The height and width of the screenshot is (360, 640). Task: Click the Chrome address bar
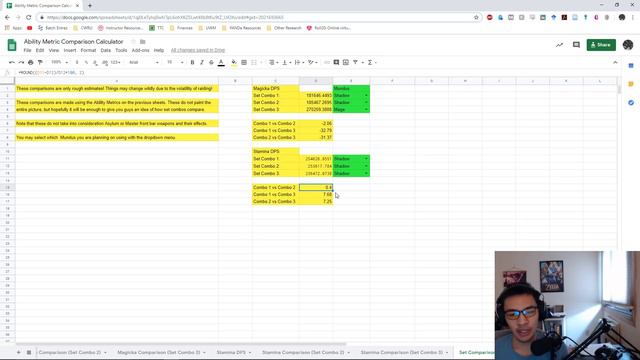[x=257, y=18]
